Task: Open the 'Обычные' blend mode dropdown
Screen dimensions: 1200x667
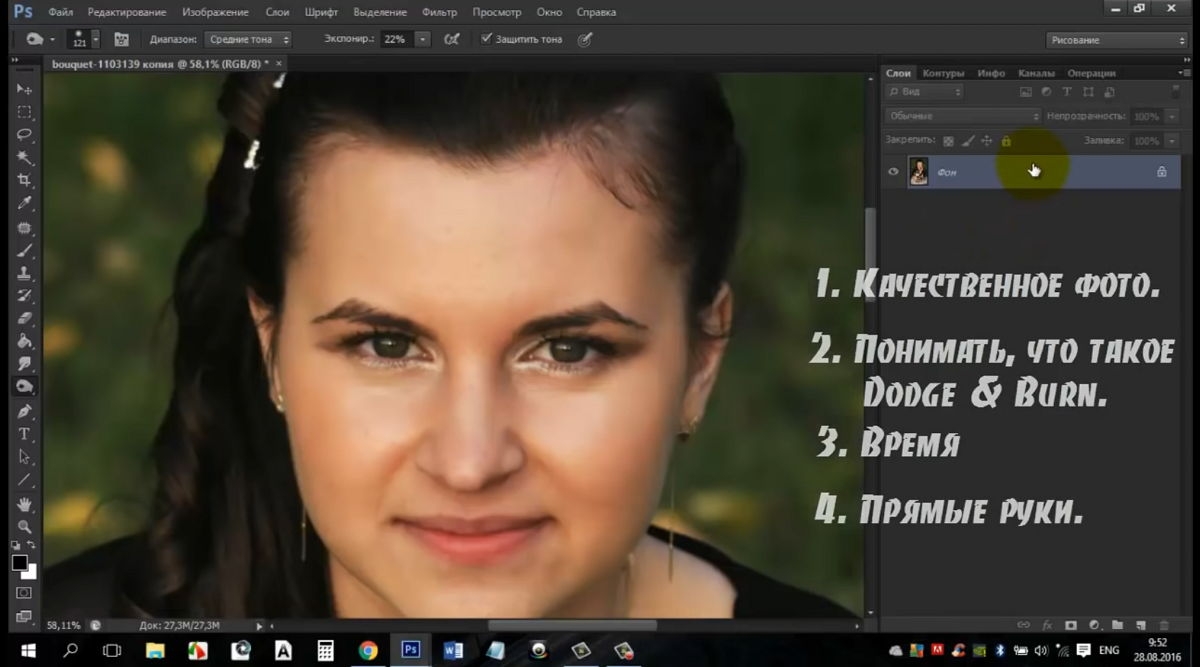Action: pyautogui.click(x=964, y=116)
